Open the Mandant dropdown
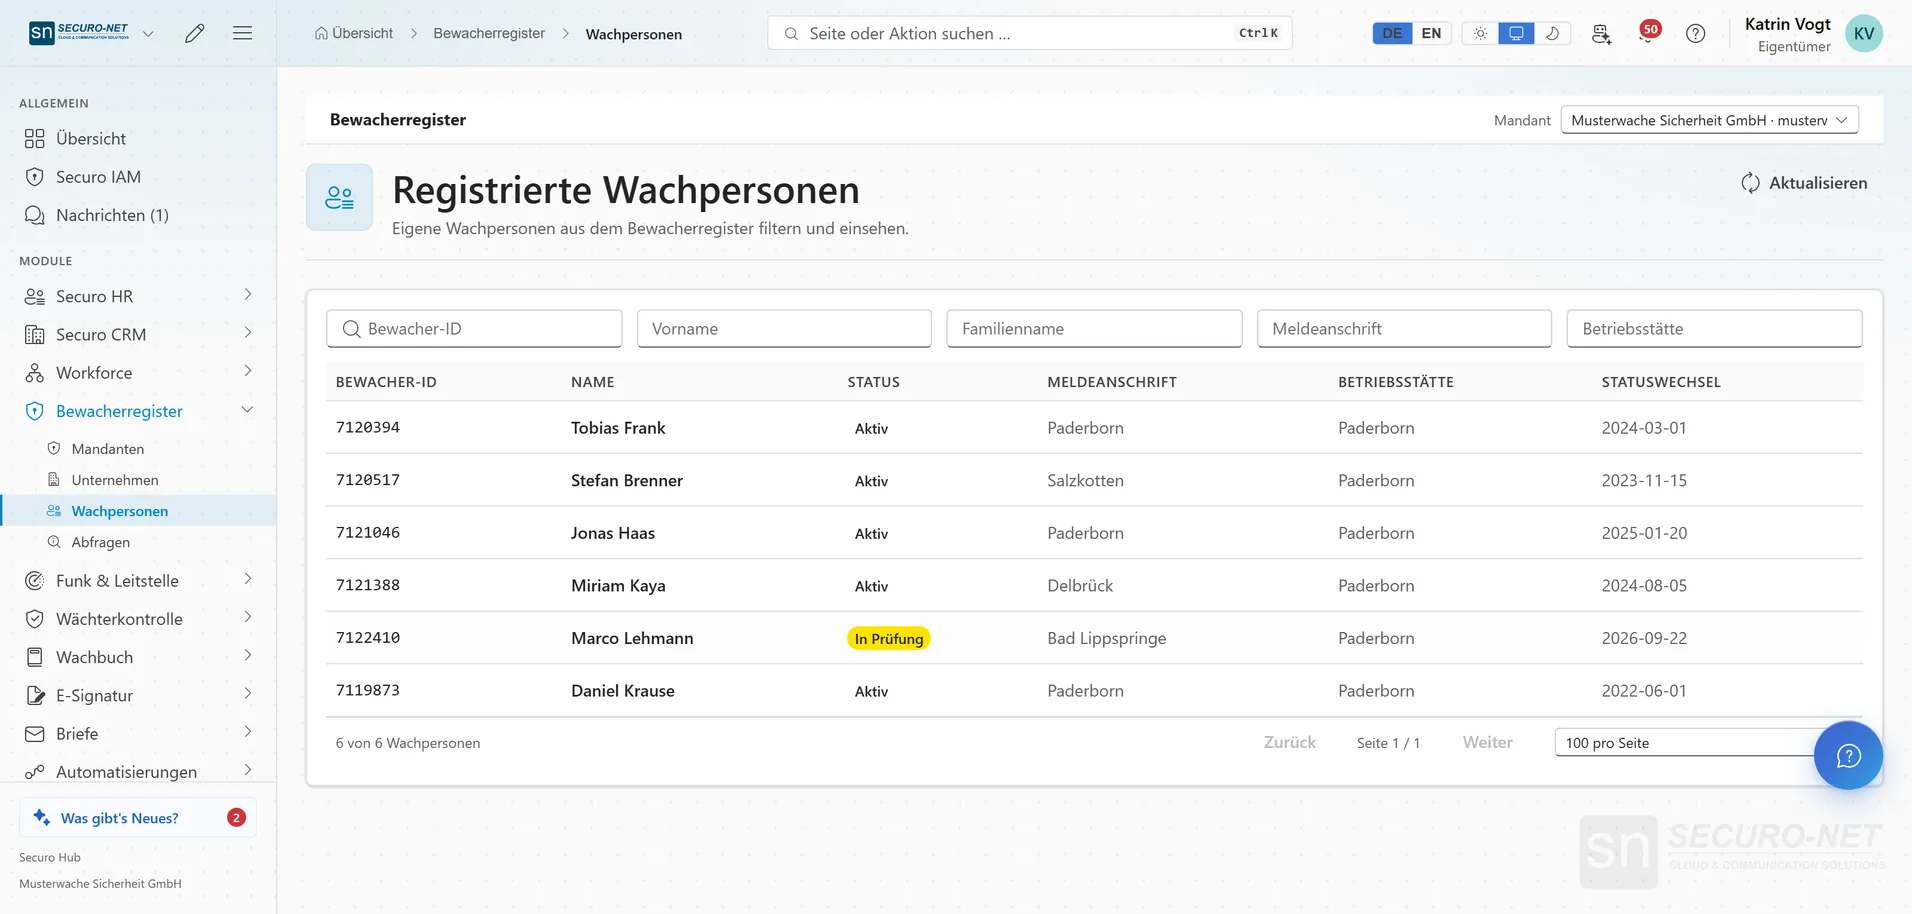1912x914 pixels. pos(1709,120)
